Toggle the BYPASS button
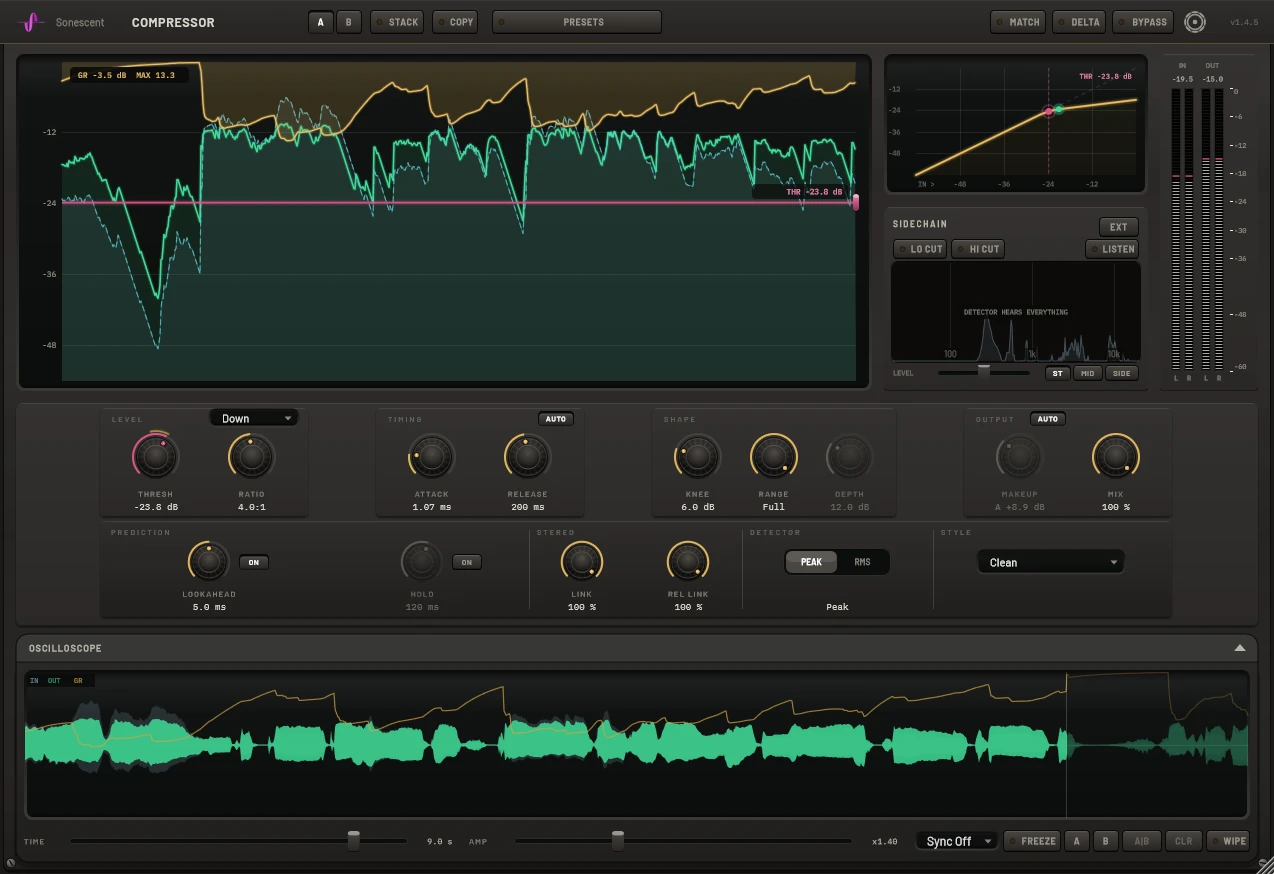The image size is (1274, 874). point(1143,22)
